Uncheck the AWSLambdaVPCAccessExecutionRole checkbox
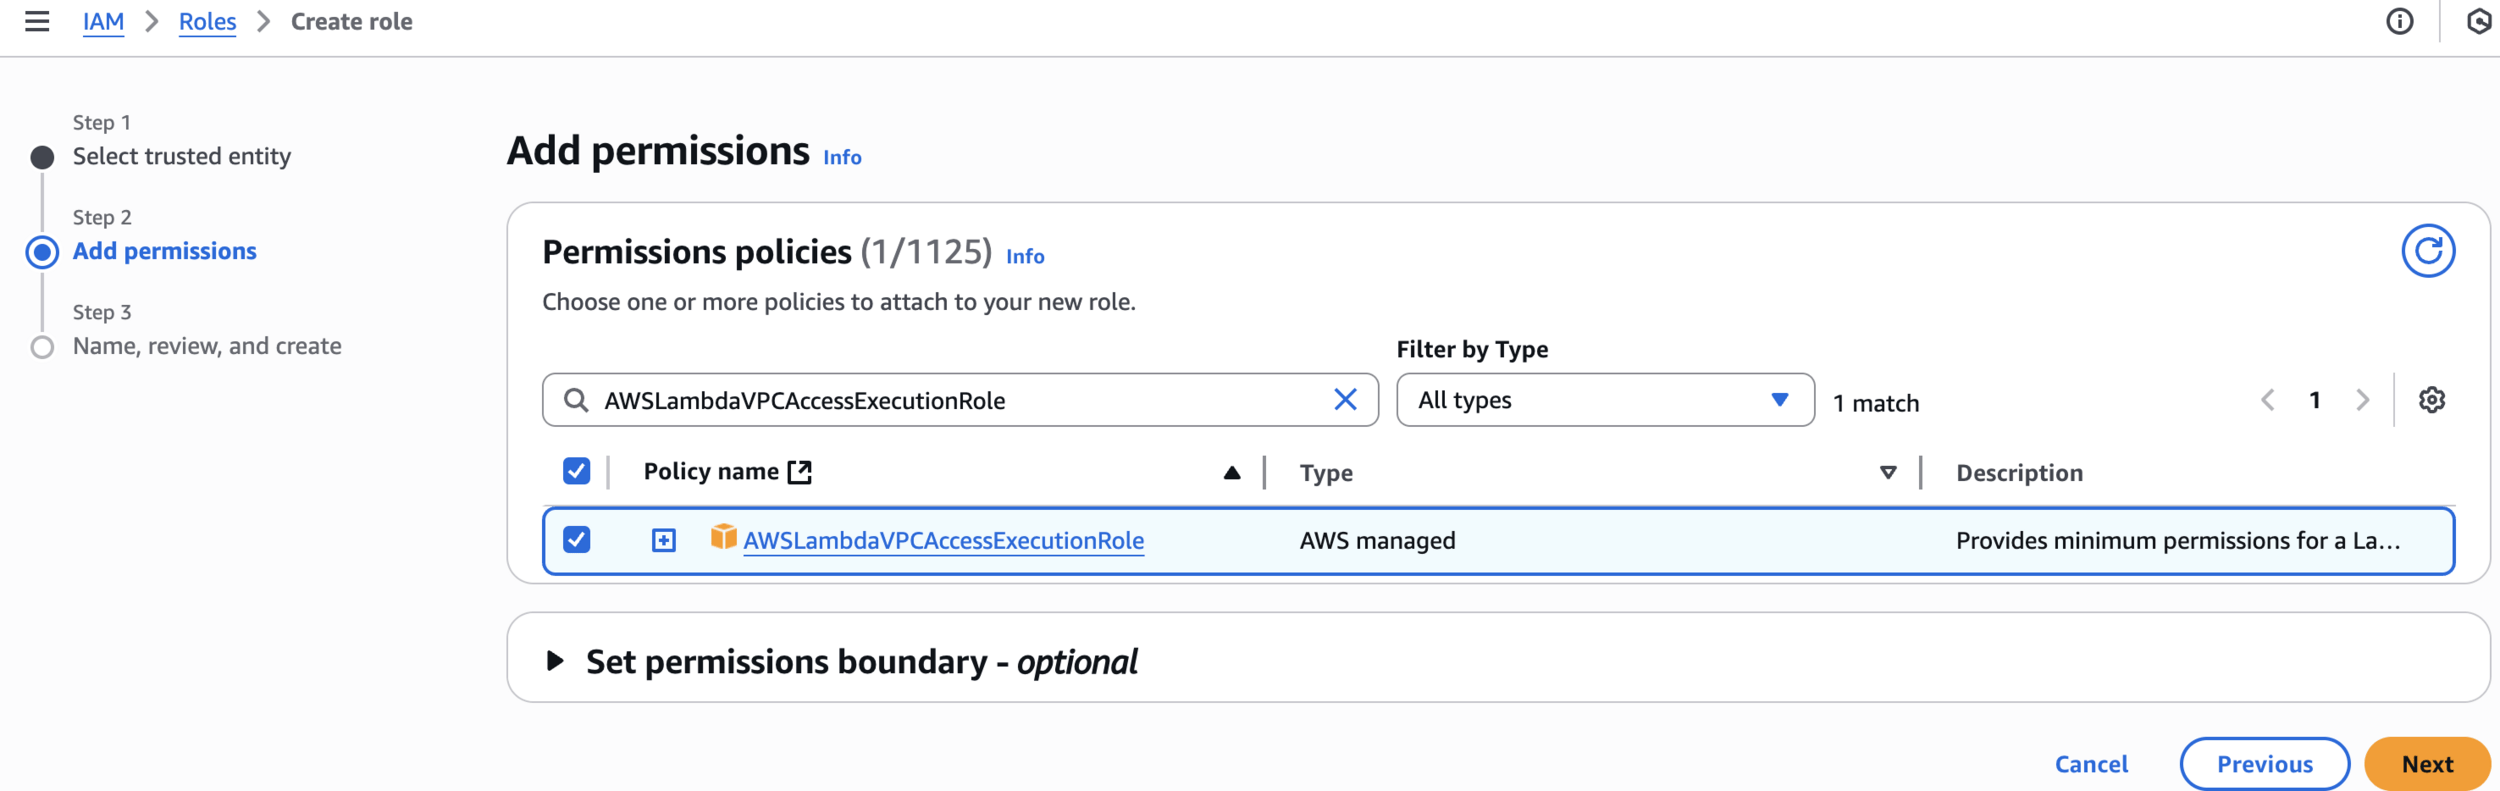Image resolution: width=2500 pixels, height=791 pixels. pyautogui.click(x=576, y=540)
